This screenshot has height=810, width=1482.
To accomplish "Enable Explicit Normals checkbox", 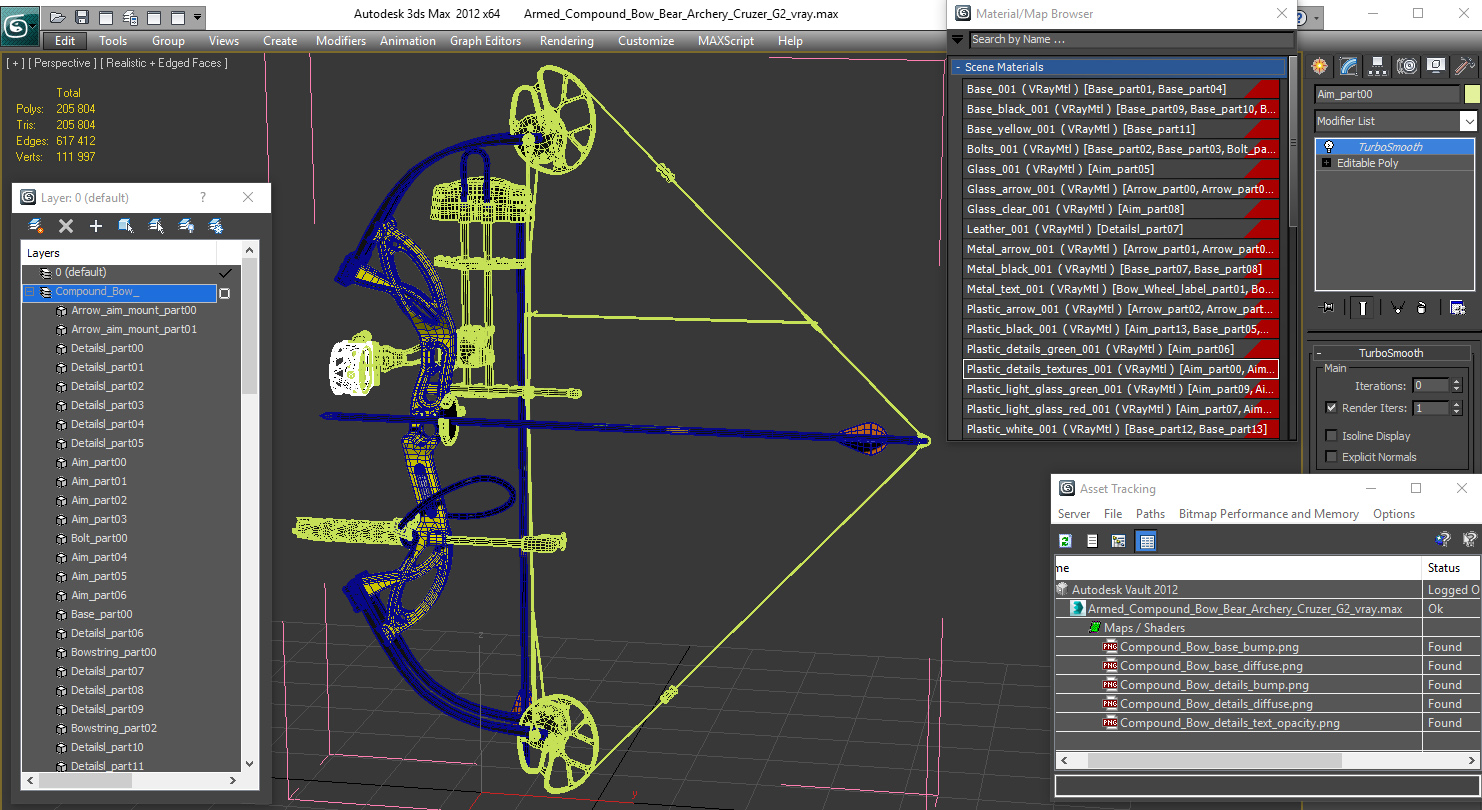I will tap(1331, 457).
